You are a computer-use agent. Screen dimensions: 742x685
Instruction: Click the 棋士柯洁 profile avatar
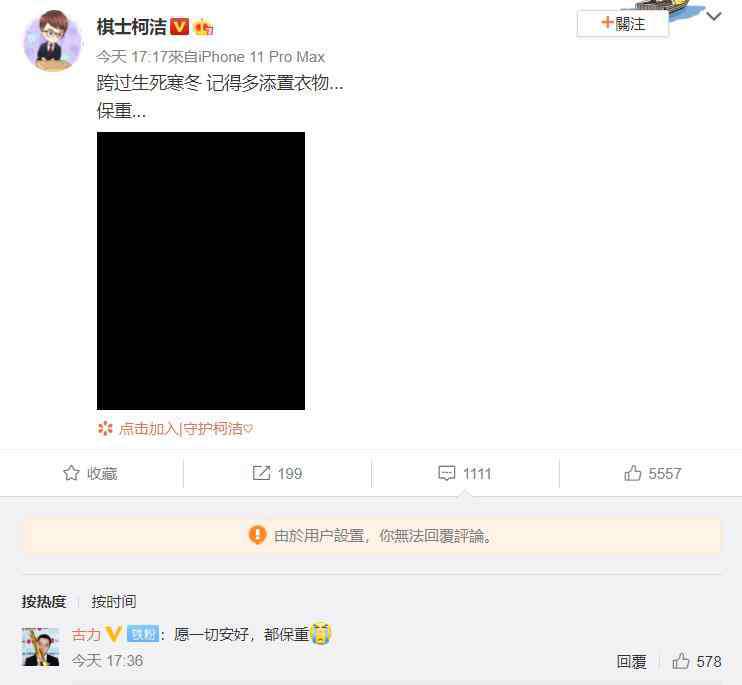tap(52, 40)
